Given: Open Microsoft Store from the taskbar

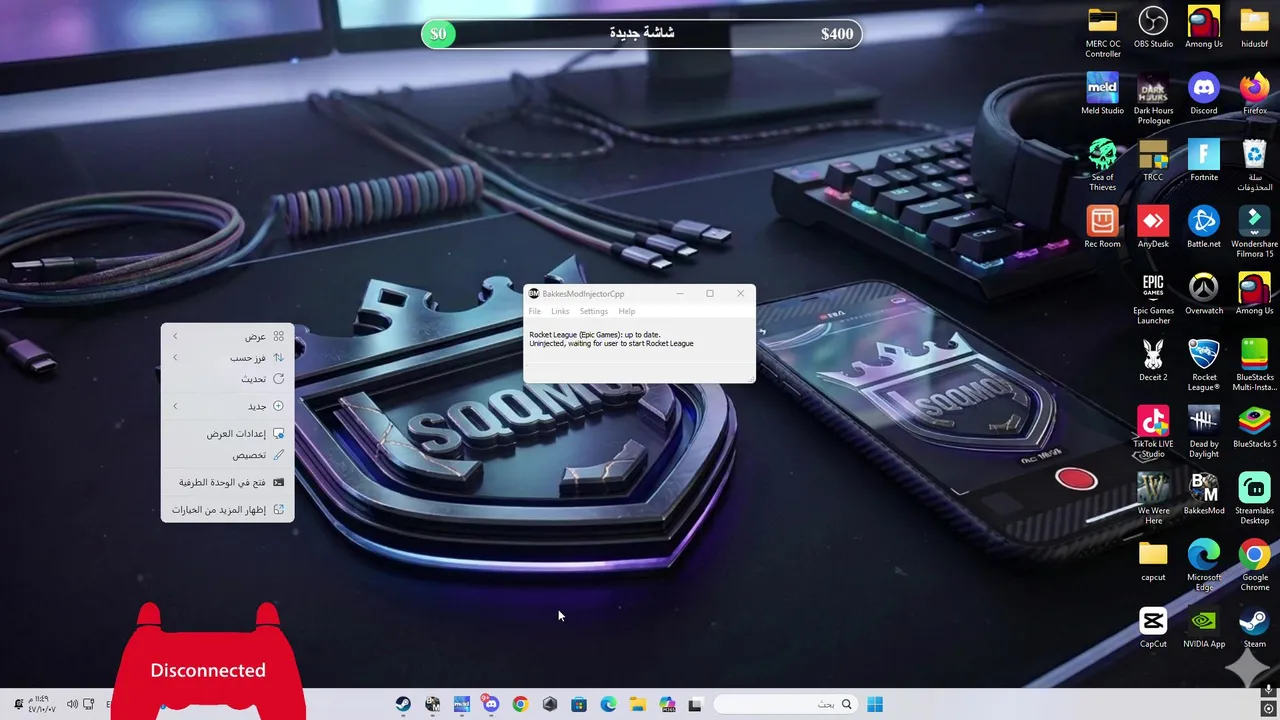Looking at the screenshot, I should point(578,704).
